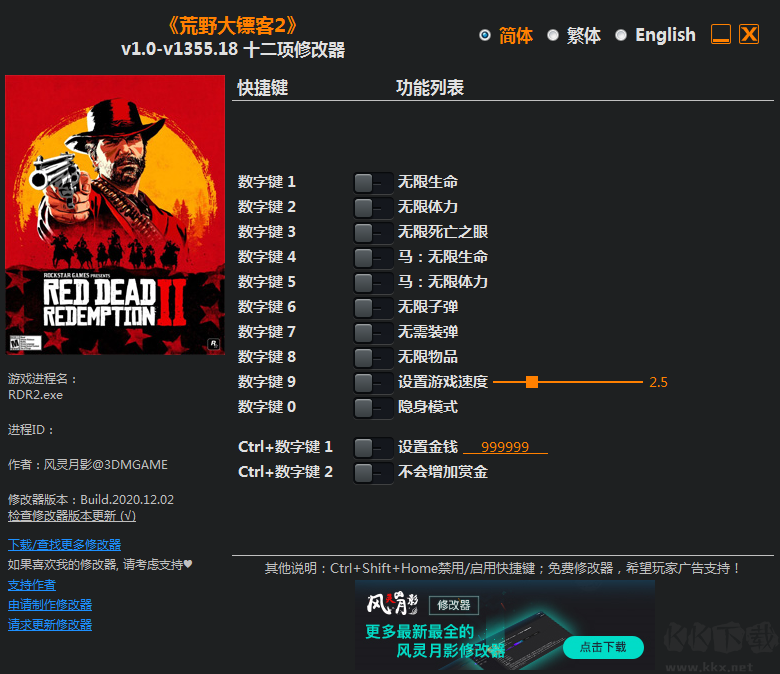Click Red Dead Redemption II cover image
This screenshot has width=780, height=674.
[115, 215]
